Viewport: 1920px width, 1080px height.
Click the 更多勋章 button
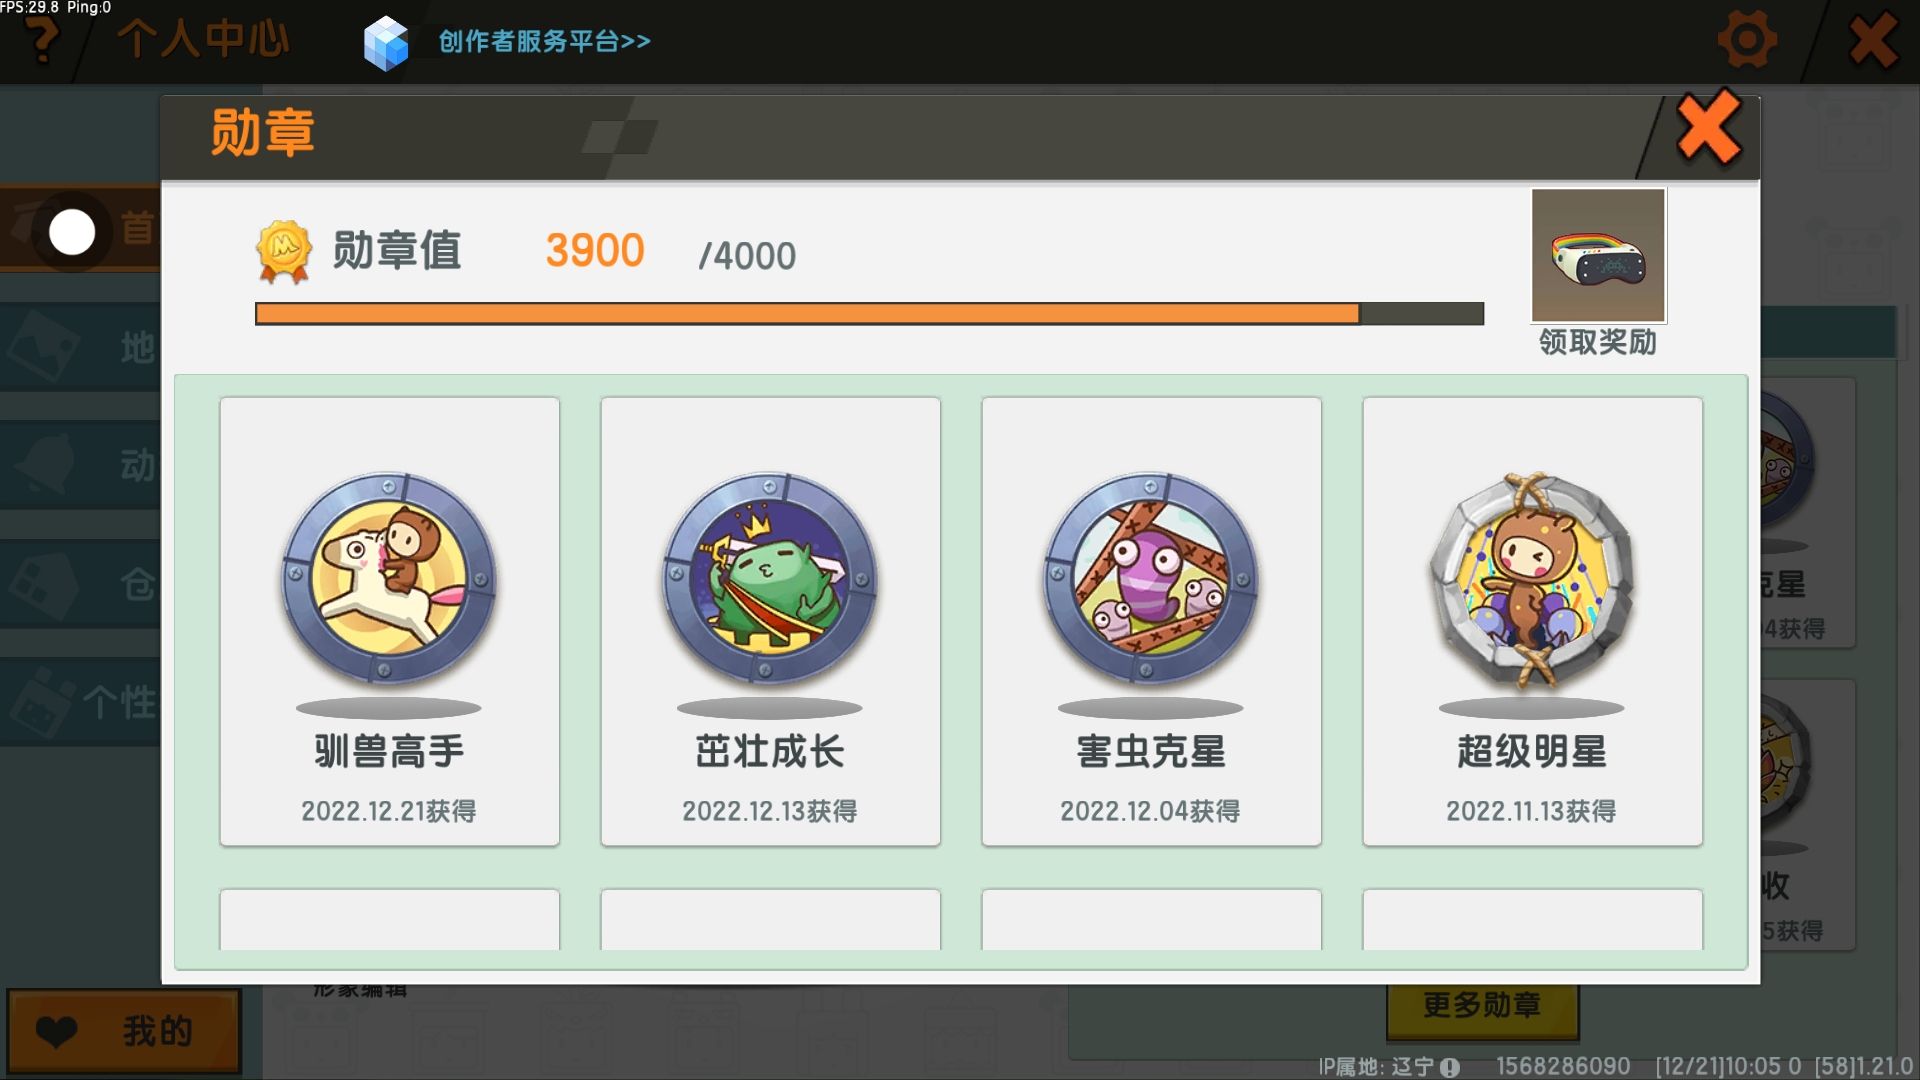coord(1482,1005)
